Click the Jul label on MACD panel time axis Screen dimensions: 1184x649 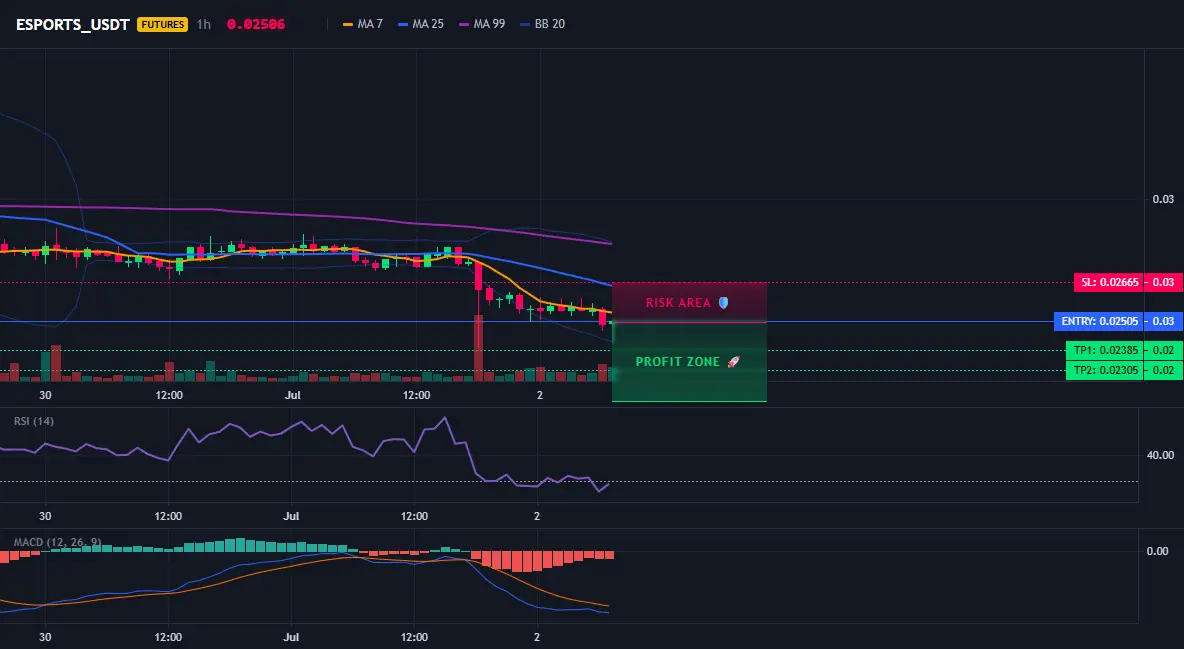pyautogui.click(x=291, y=637)
